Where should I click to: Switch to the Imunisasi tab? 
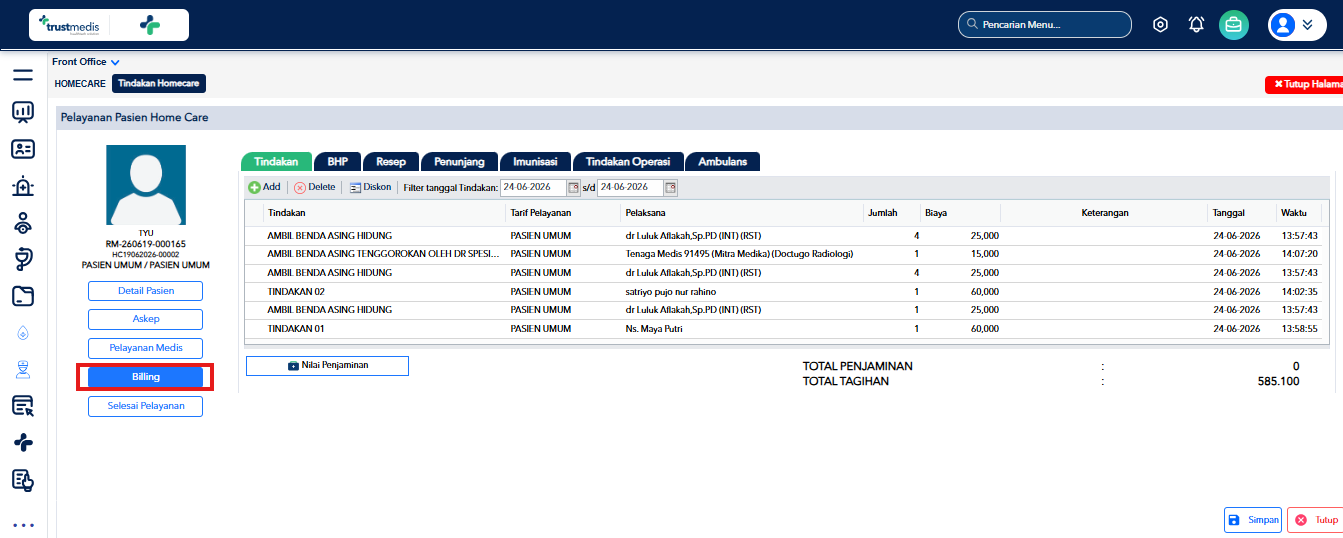click(x=535, y=161)
